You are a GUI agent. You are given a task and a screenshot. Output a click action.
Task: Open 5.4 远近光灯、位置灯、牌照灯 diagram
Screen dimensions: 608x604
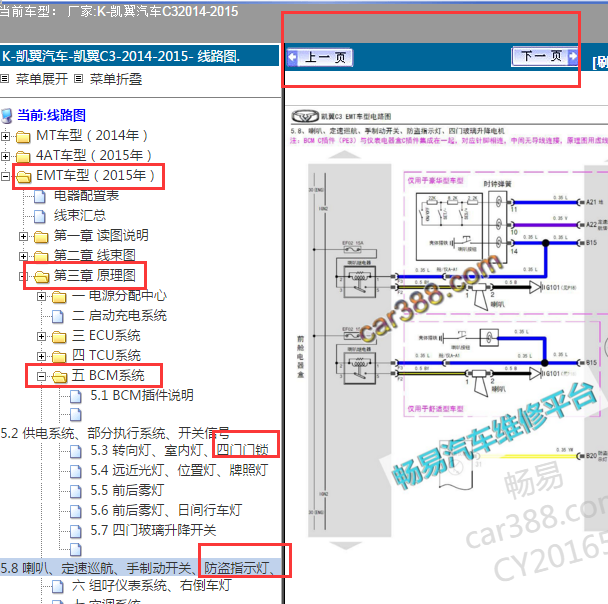point(179,471)
